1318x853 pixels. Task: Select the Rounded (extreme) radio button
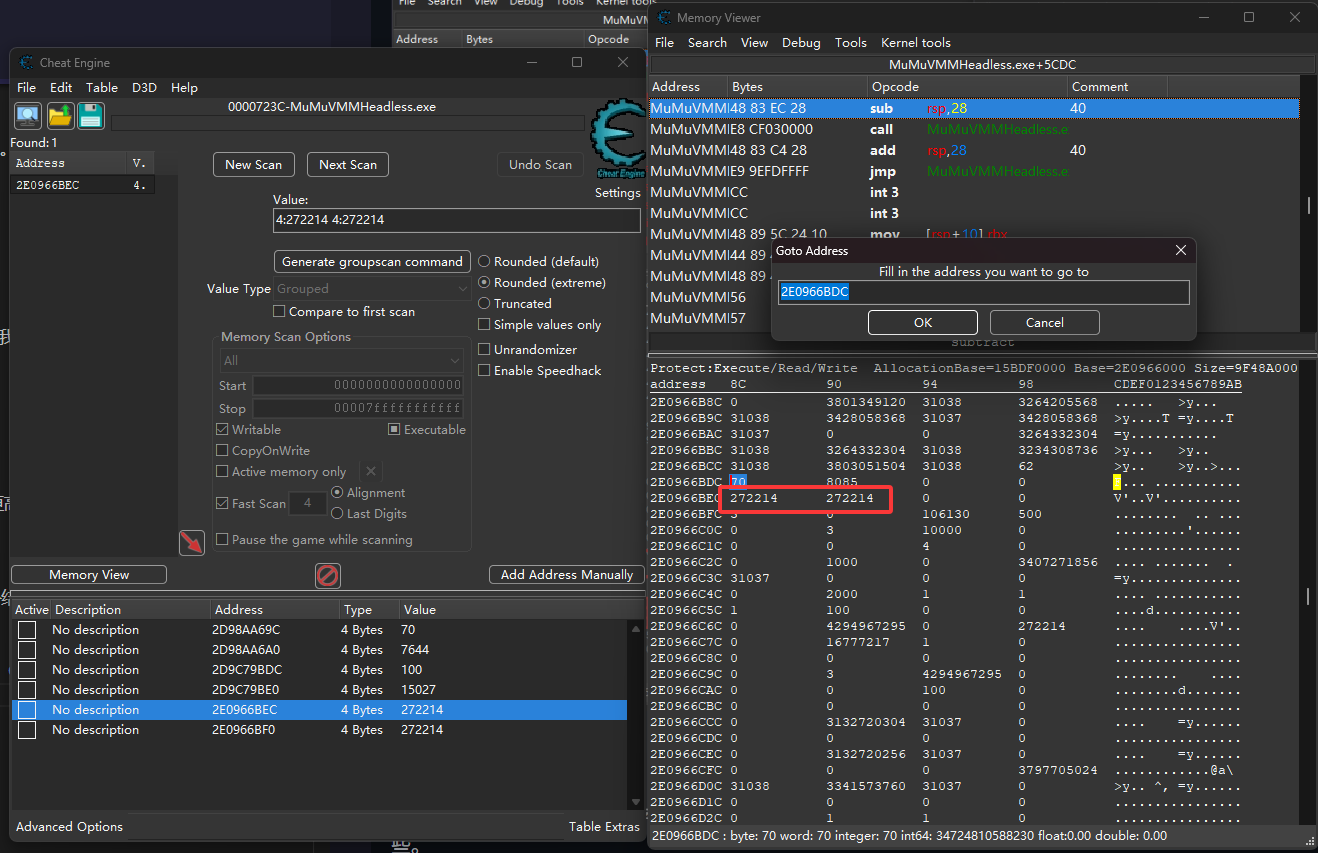(x=484, y=283)
